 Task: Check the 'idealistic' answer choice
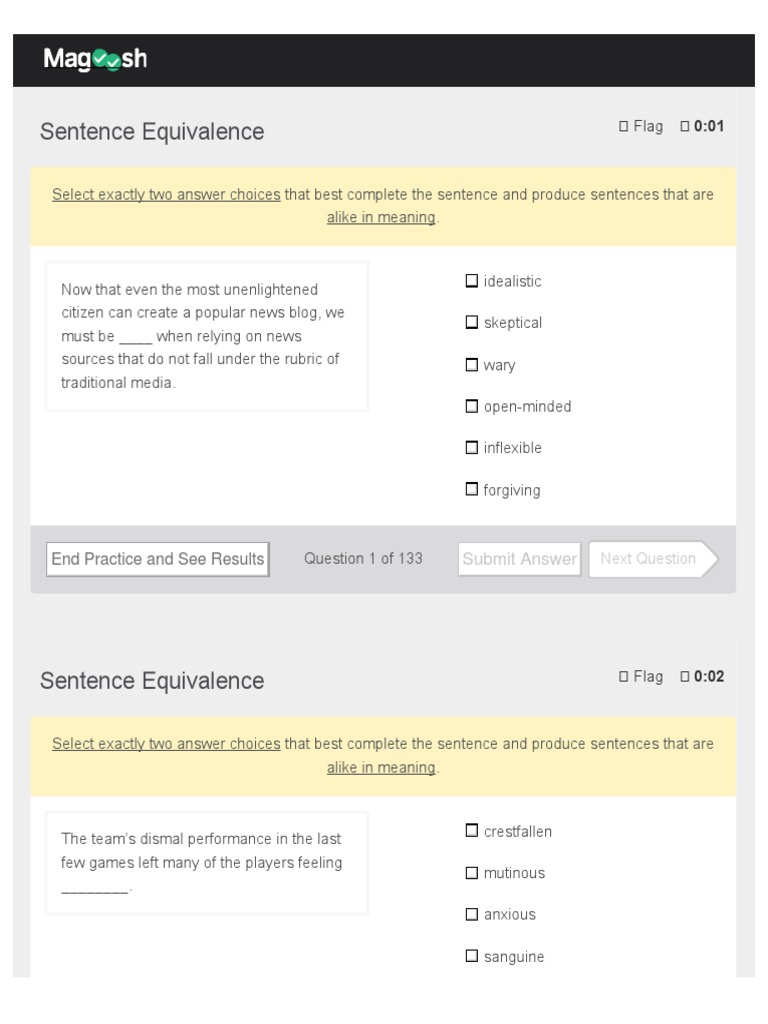point(472,281)
